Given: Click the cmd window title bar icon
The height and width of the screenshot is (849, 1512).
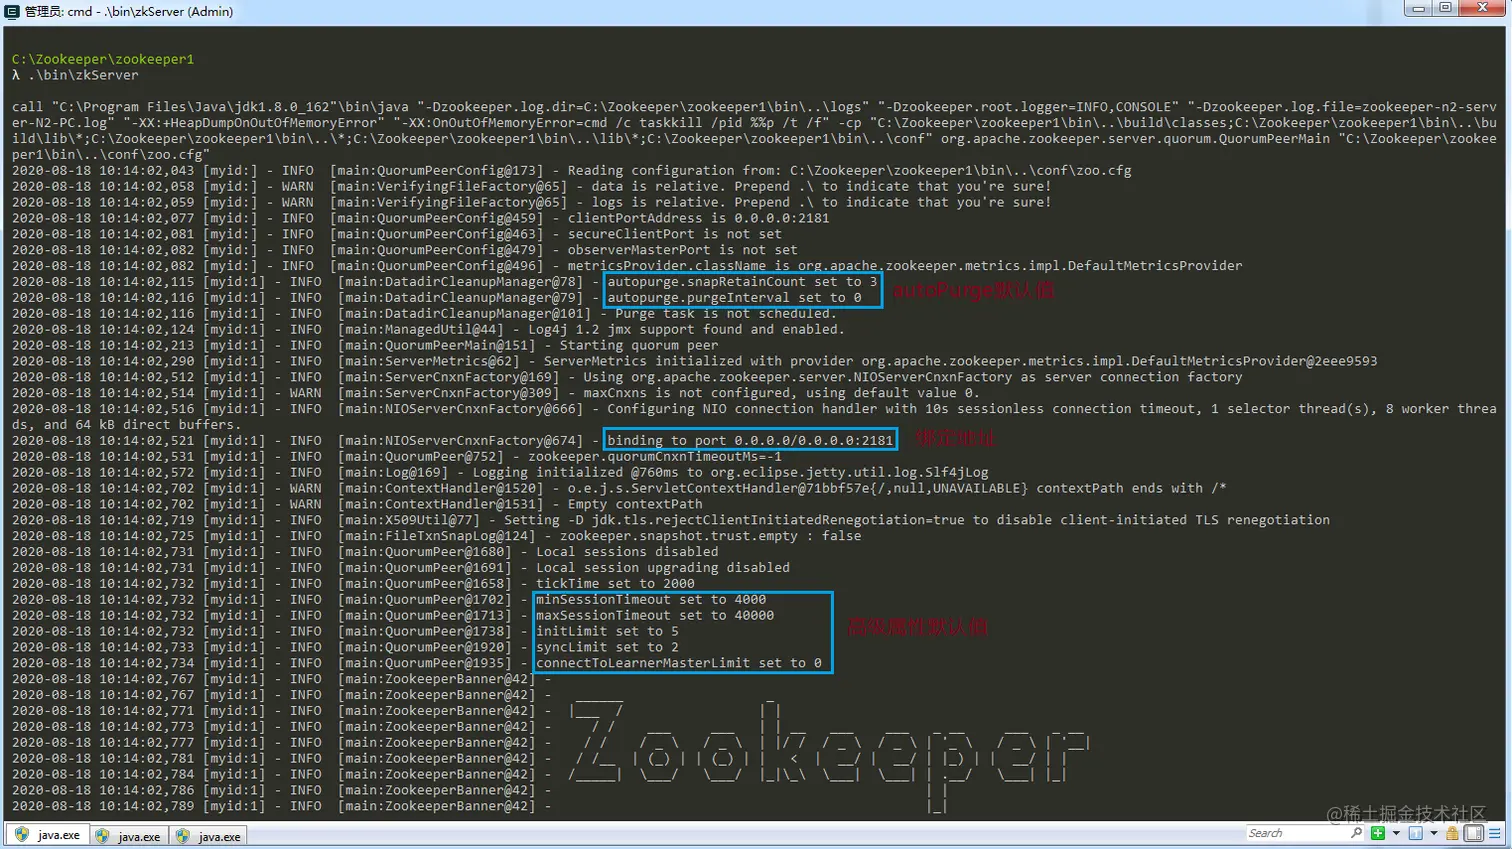Looking at the screenshot, I should tap(12, 11).
